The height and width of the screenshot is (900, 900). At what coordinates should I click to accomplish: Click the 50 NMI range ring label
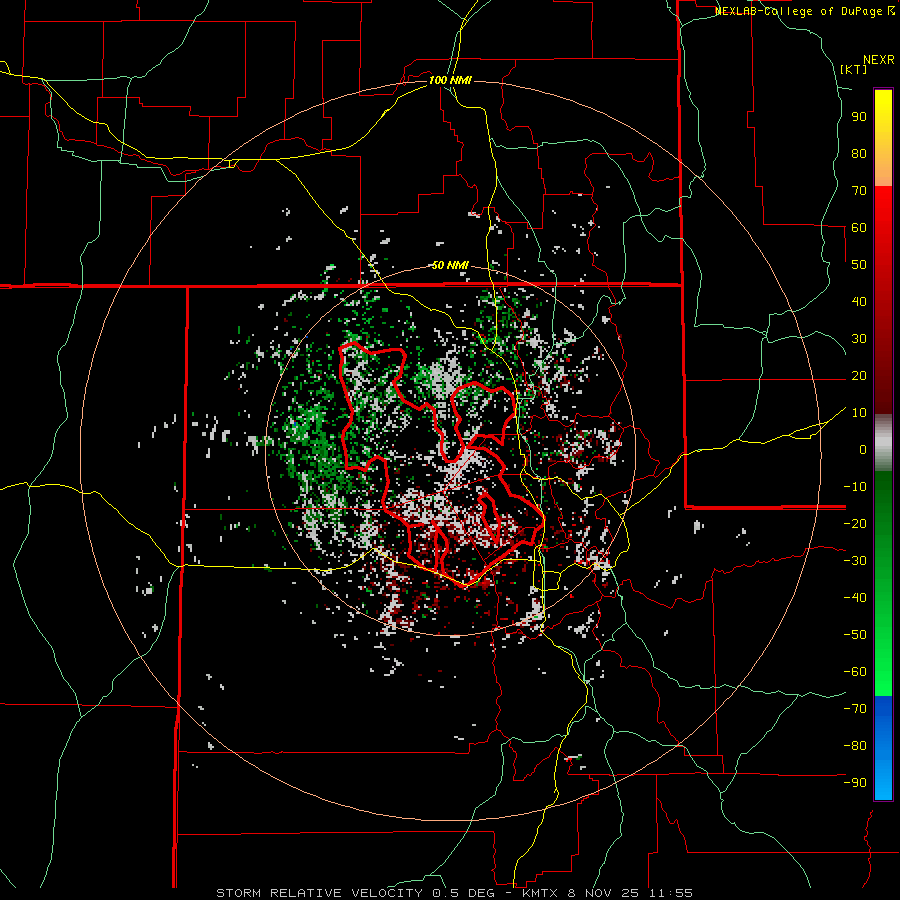pyautogui.click(x=450, y=265)
